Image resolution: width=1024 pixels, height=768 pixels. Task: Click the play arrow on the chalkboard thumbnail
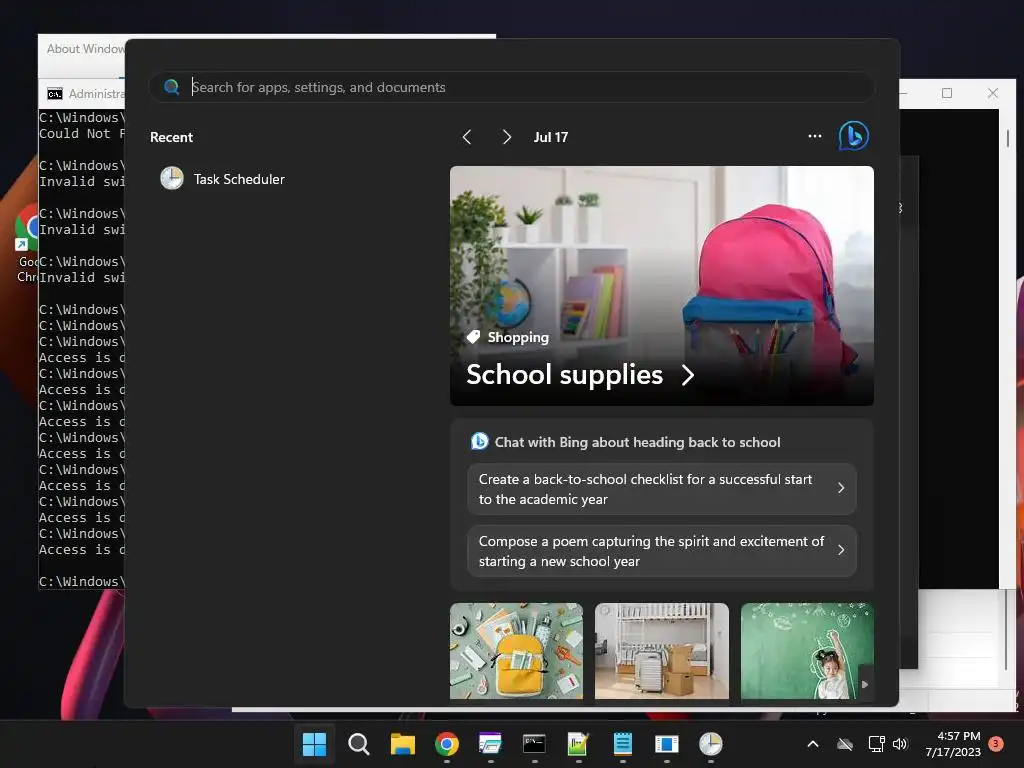[x=865, y=684]
